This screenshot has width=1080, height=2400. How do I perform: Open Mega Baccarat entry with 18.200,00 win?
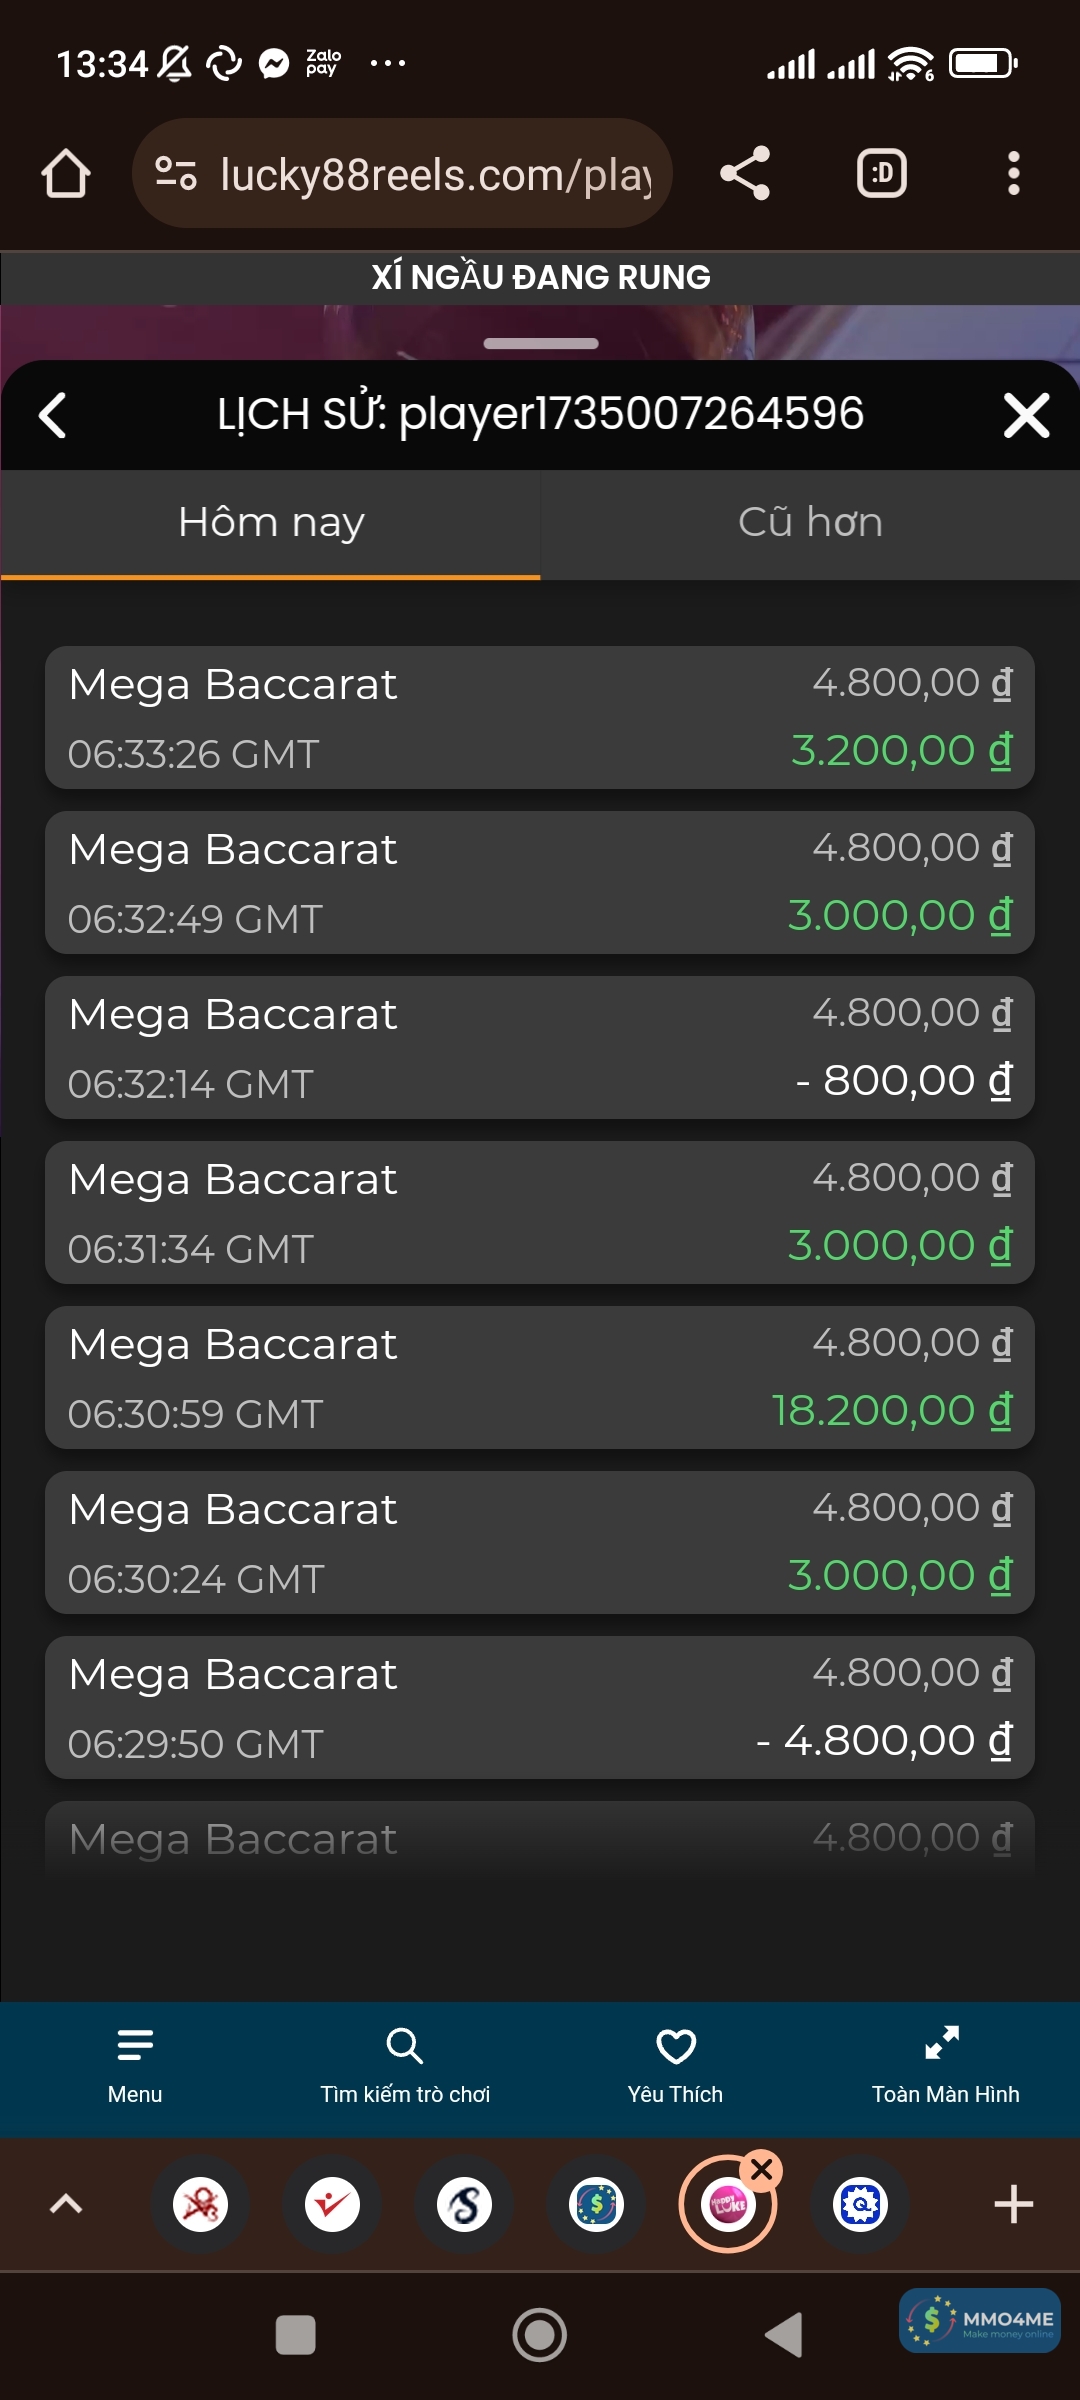(x=540, y=1378)
